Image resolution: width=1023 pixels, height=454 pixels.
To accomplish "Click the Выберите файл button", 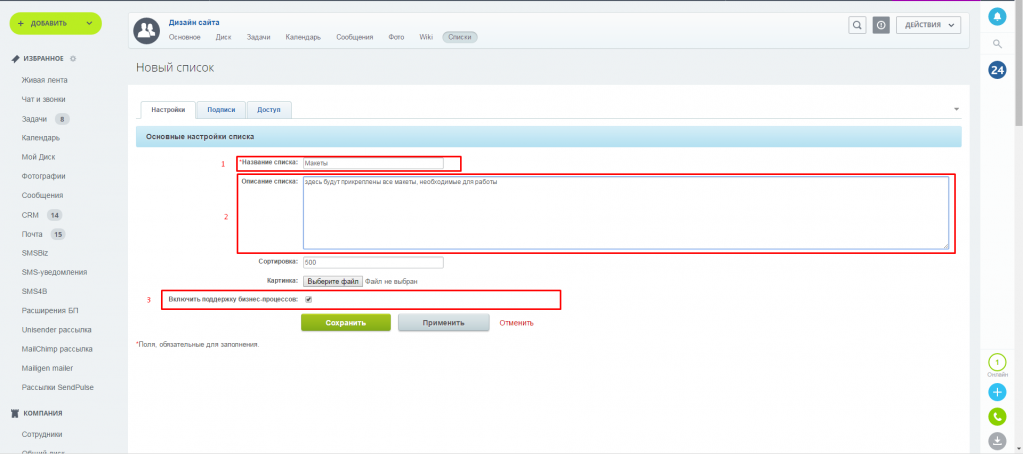I will pyautogui.click(x=333, y=281).
